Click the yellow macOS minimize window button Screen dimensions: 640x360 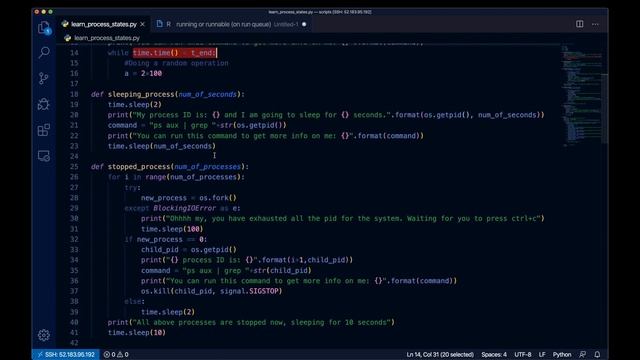(x=44, y=12)
